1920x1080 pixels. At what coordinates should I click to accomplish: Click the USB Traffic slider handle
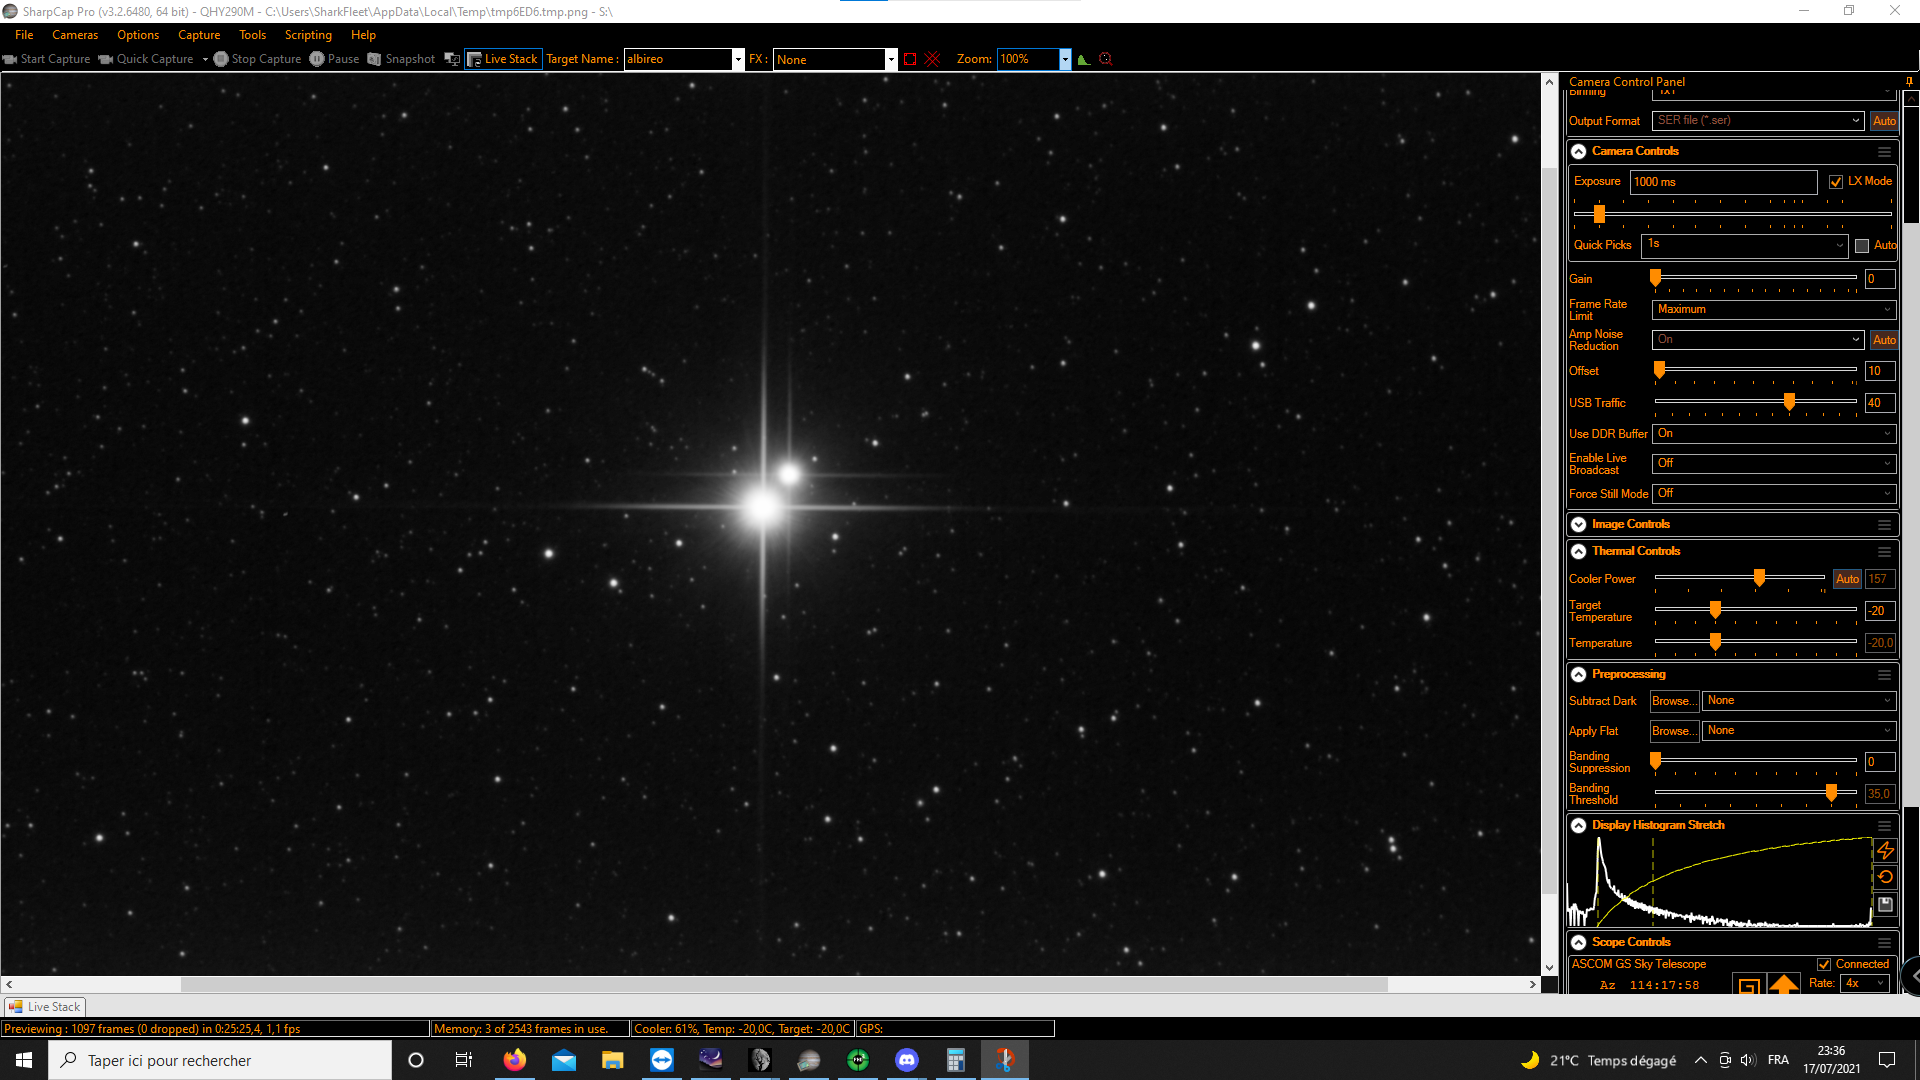[x=1790, y=402]
